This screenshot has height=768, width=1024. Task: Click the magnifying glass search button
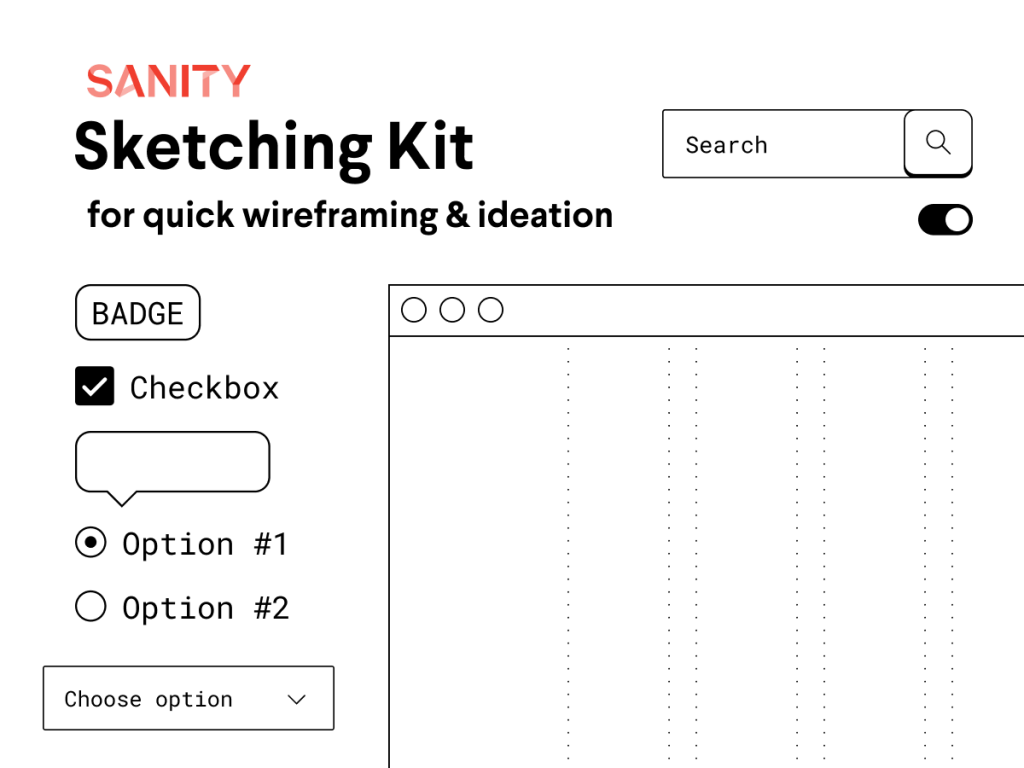[x=938, y=143]
